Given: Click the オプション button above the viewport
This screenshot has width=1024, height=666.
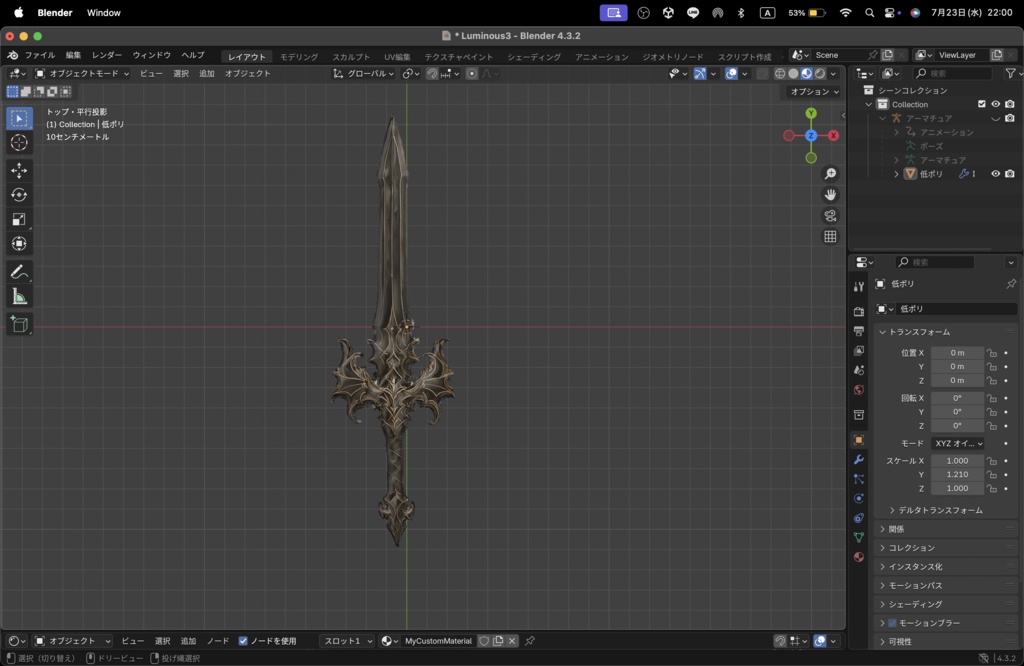Looking at the screenshot, I should [x=813, y=91].
